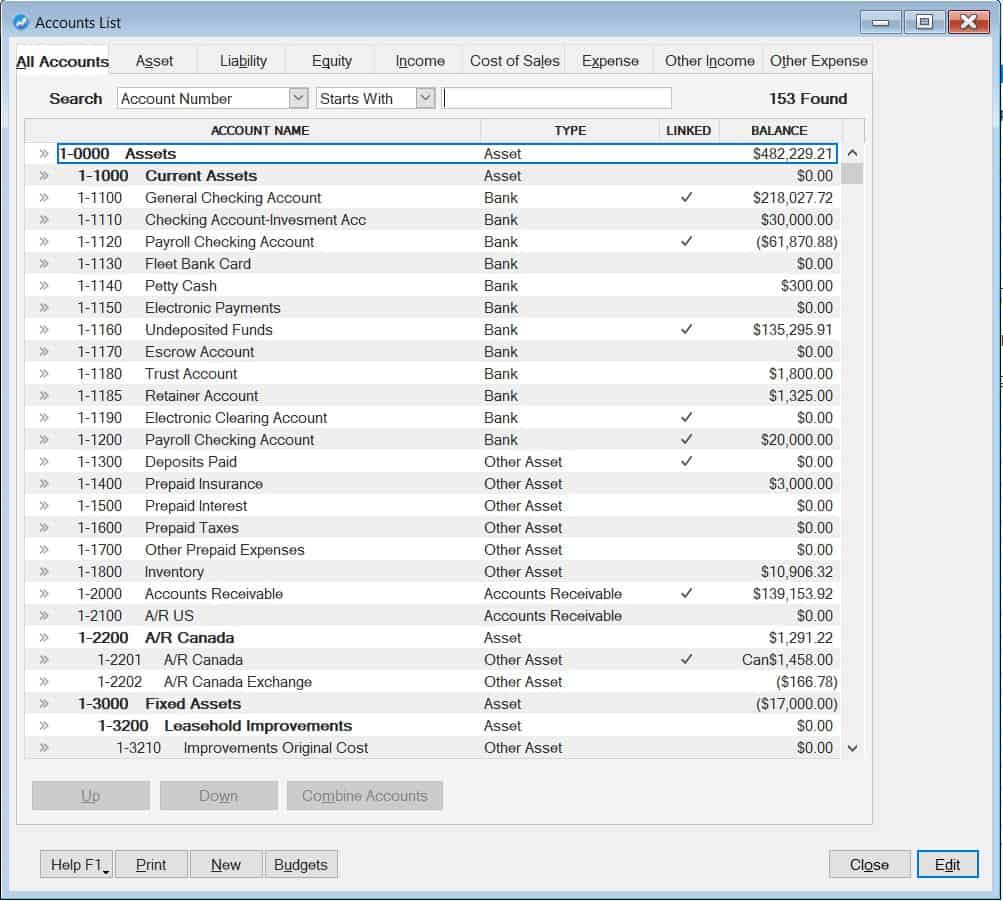Open the Other Expense tab
The image size is (1003, 901).
pyautogui.click(x=819, y=61)
